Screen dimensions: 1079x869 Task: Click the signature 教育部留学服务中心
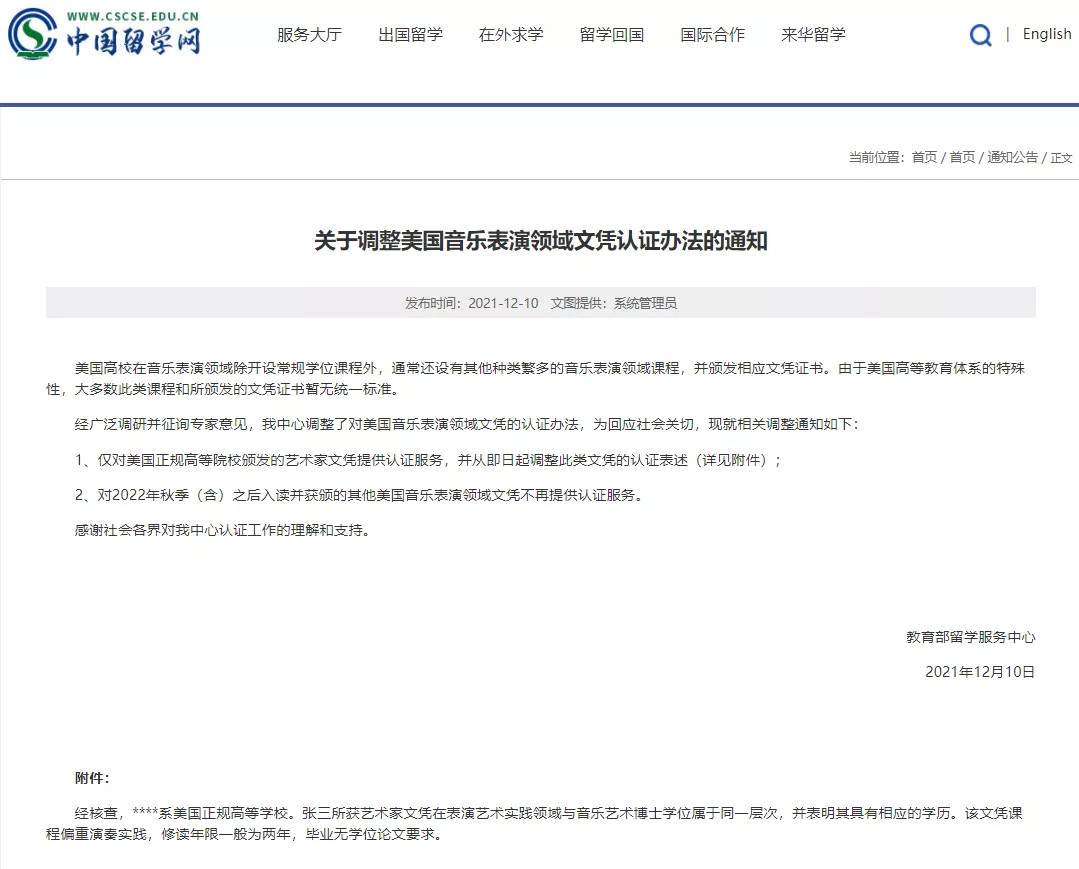click(x=970, y=637)
